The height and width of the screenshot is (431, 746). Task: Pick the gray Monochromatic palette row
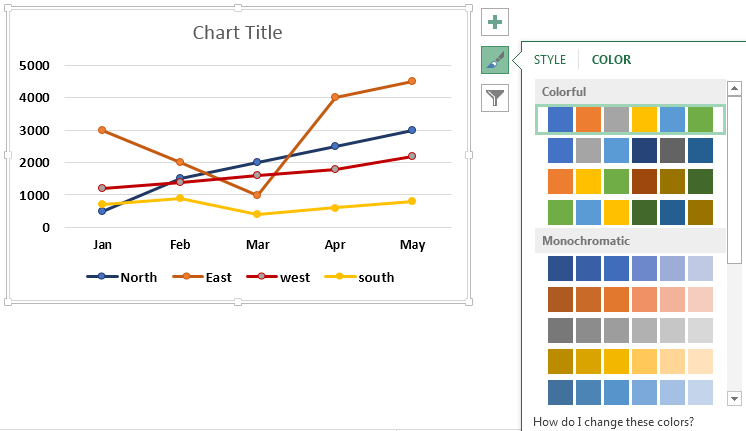[630, 330]
